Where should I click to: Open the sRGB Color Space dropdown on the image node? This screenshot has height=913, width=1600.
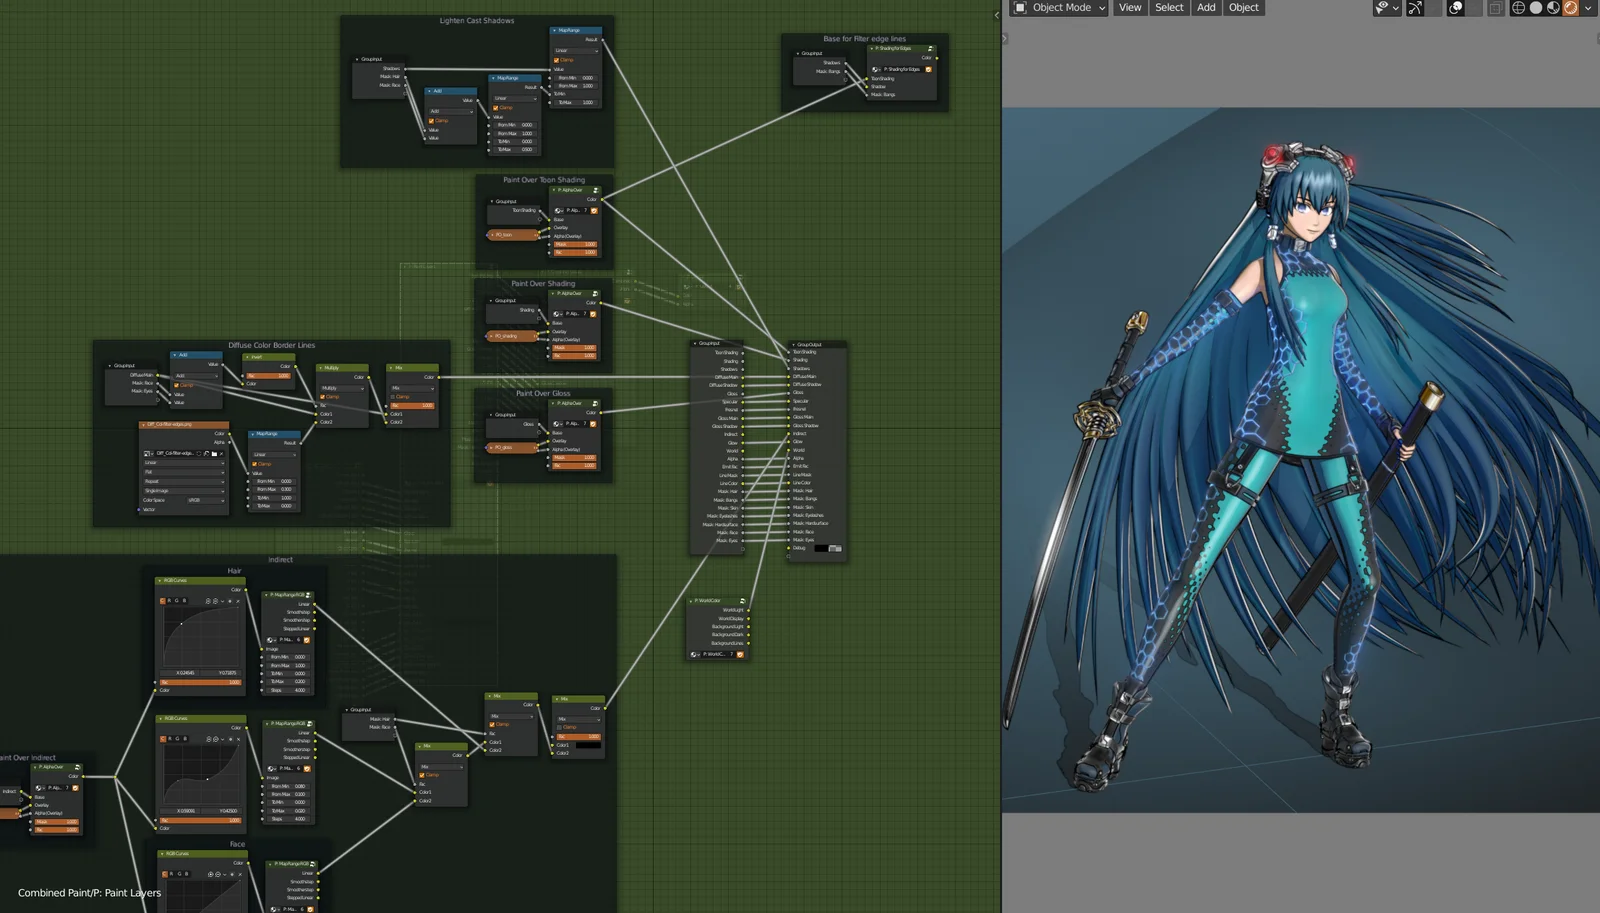point(205,500)
